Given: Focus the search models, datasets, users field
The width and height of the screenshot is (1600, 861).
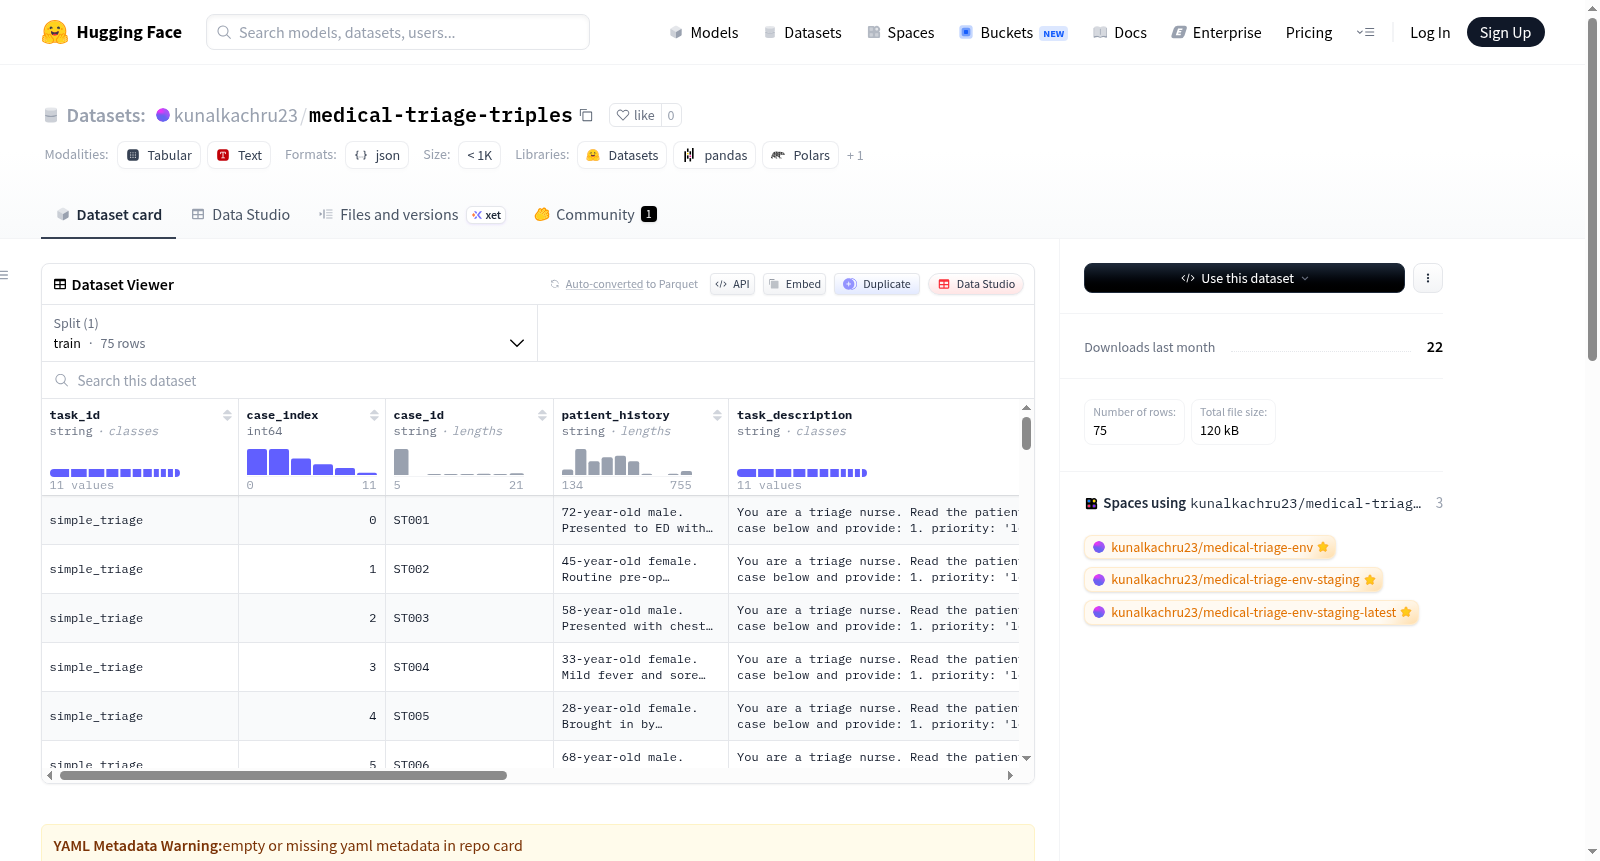Looking at the screenshot, I should 398,32.
